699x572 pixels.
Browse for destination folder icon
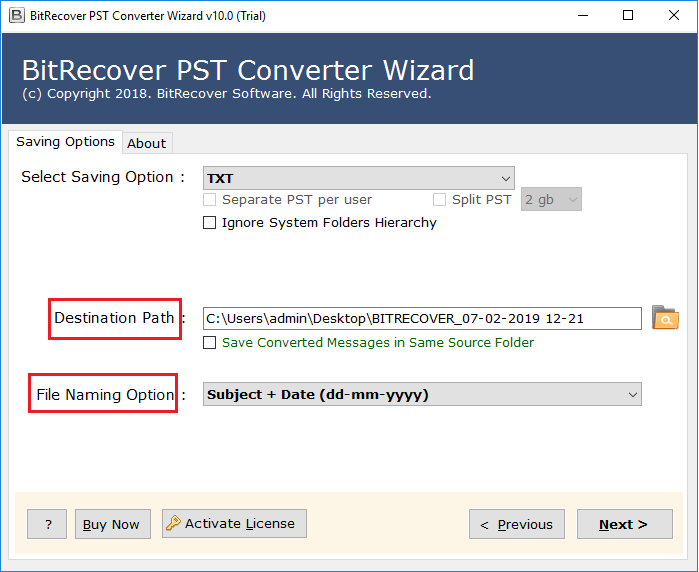(665, 318)
